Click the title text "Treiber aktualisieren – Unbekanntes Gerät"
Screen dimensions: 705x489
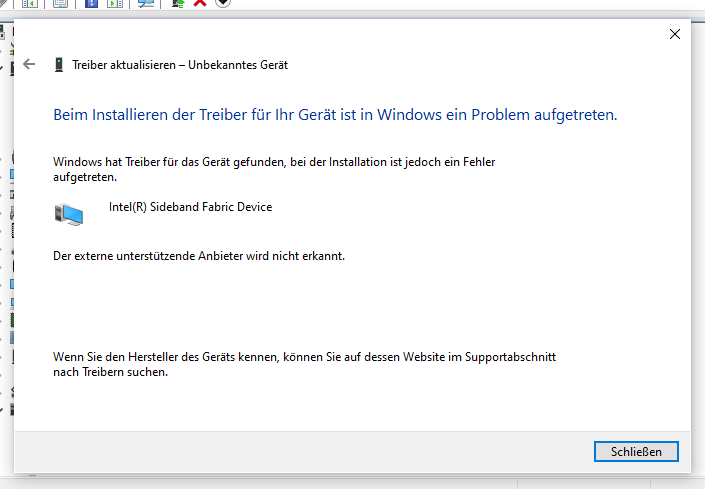click(180, 65)
